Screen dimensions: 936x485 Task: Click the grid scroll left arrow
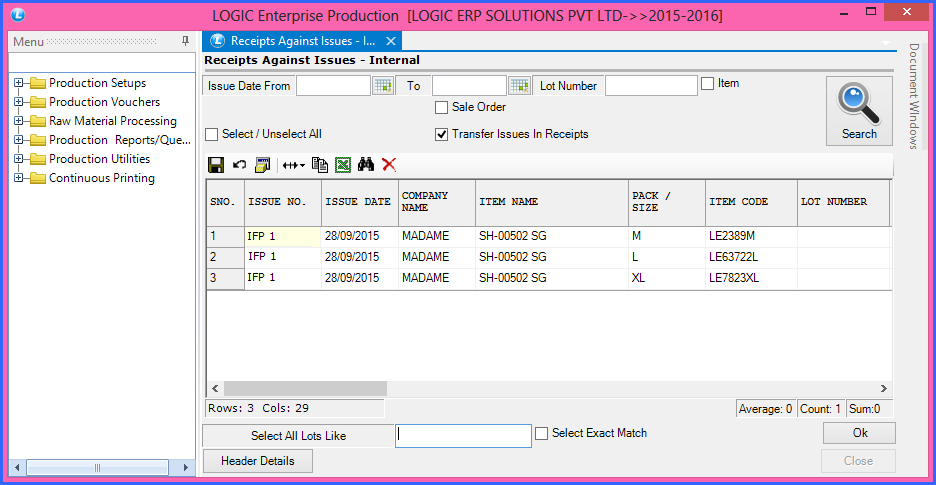coord(215,388)
